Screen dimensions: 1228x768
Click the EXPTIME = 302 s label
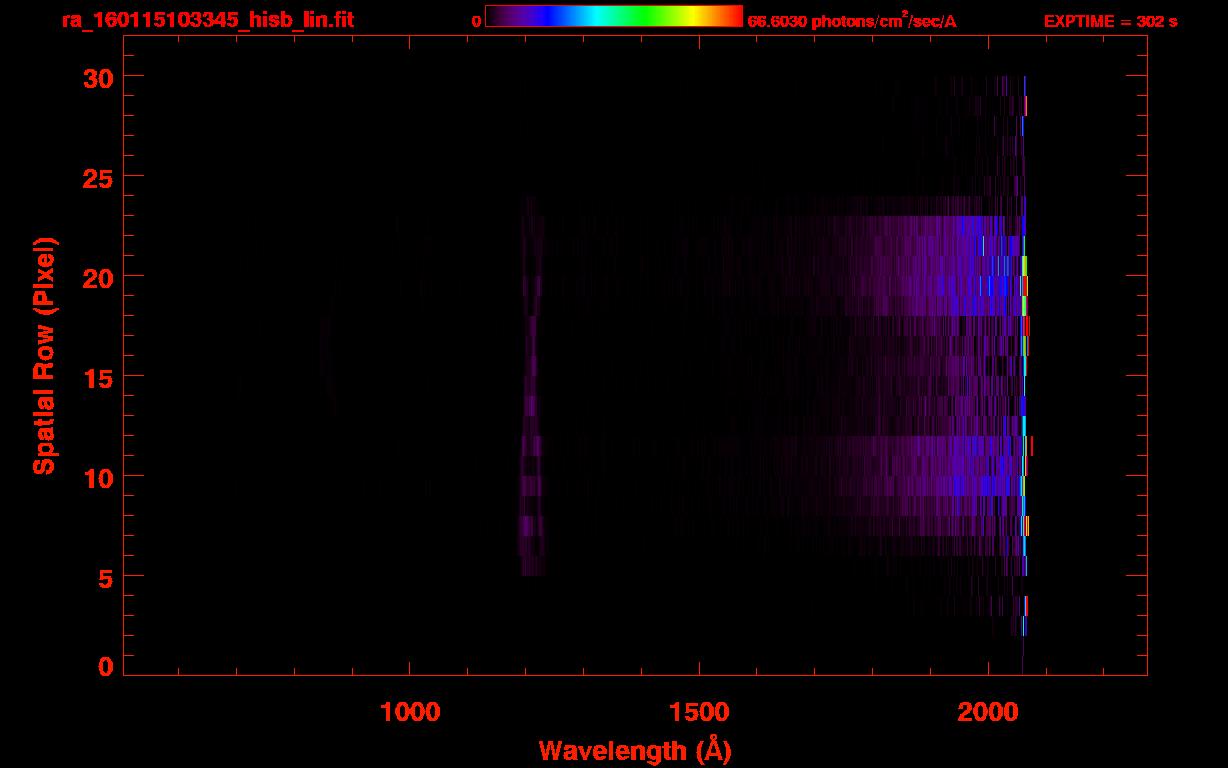[x=1110, y=21]
